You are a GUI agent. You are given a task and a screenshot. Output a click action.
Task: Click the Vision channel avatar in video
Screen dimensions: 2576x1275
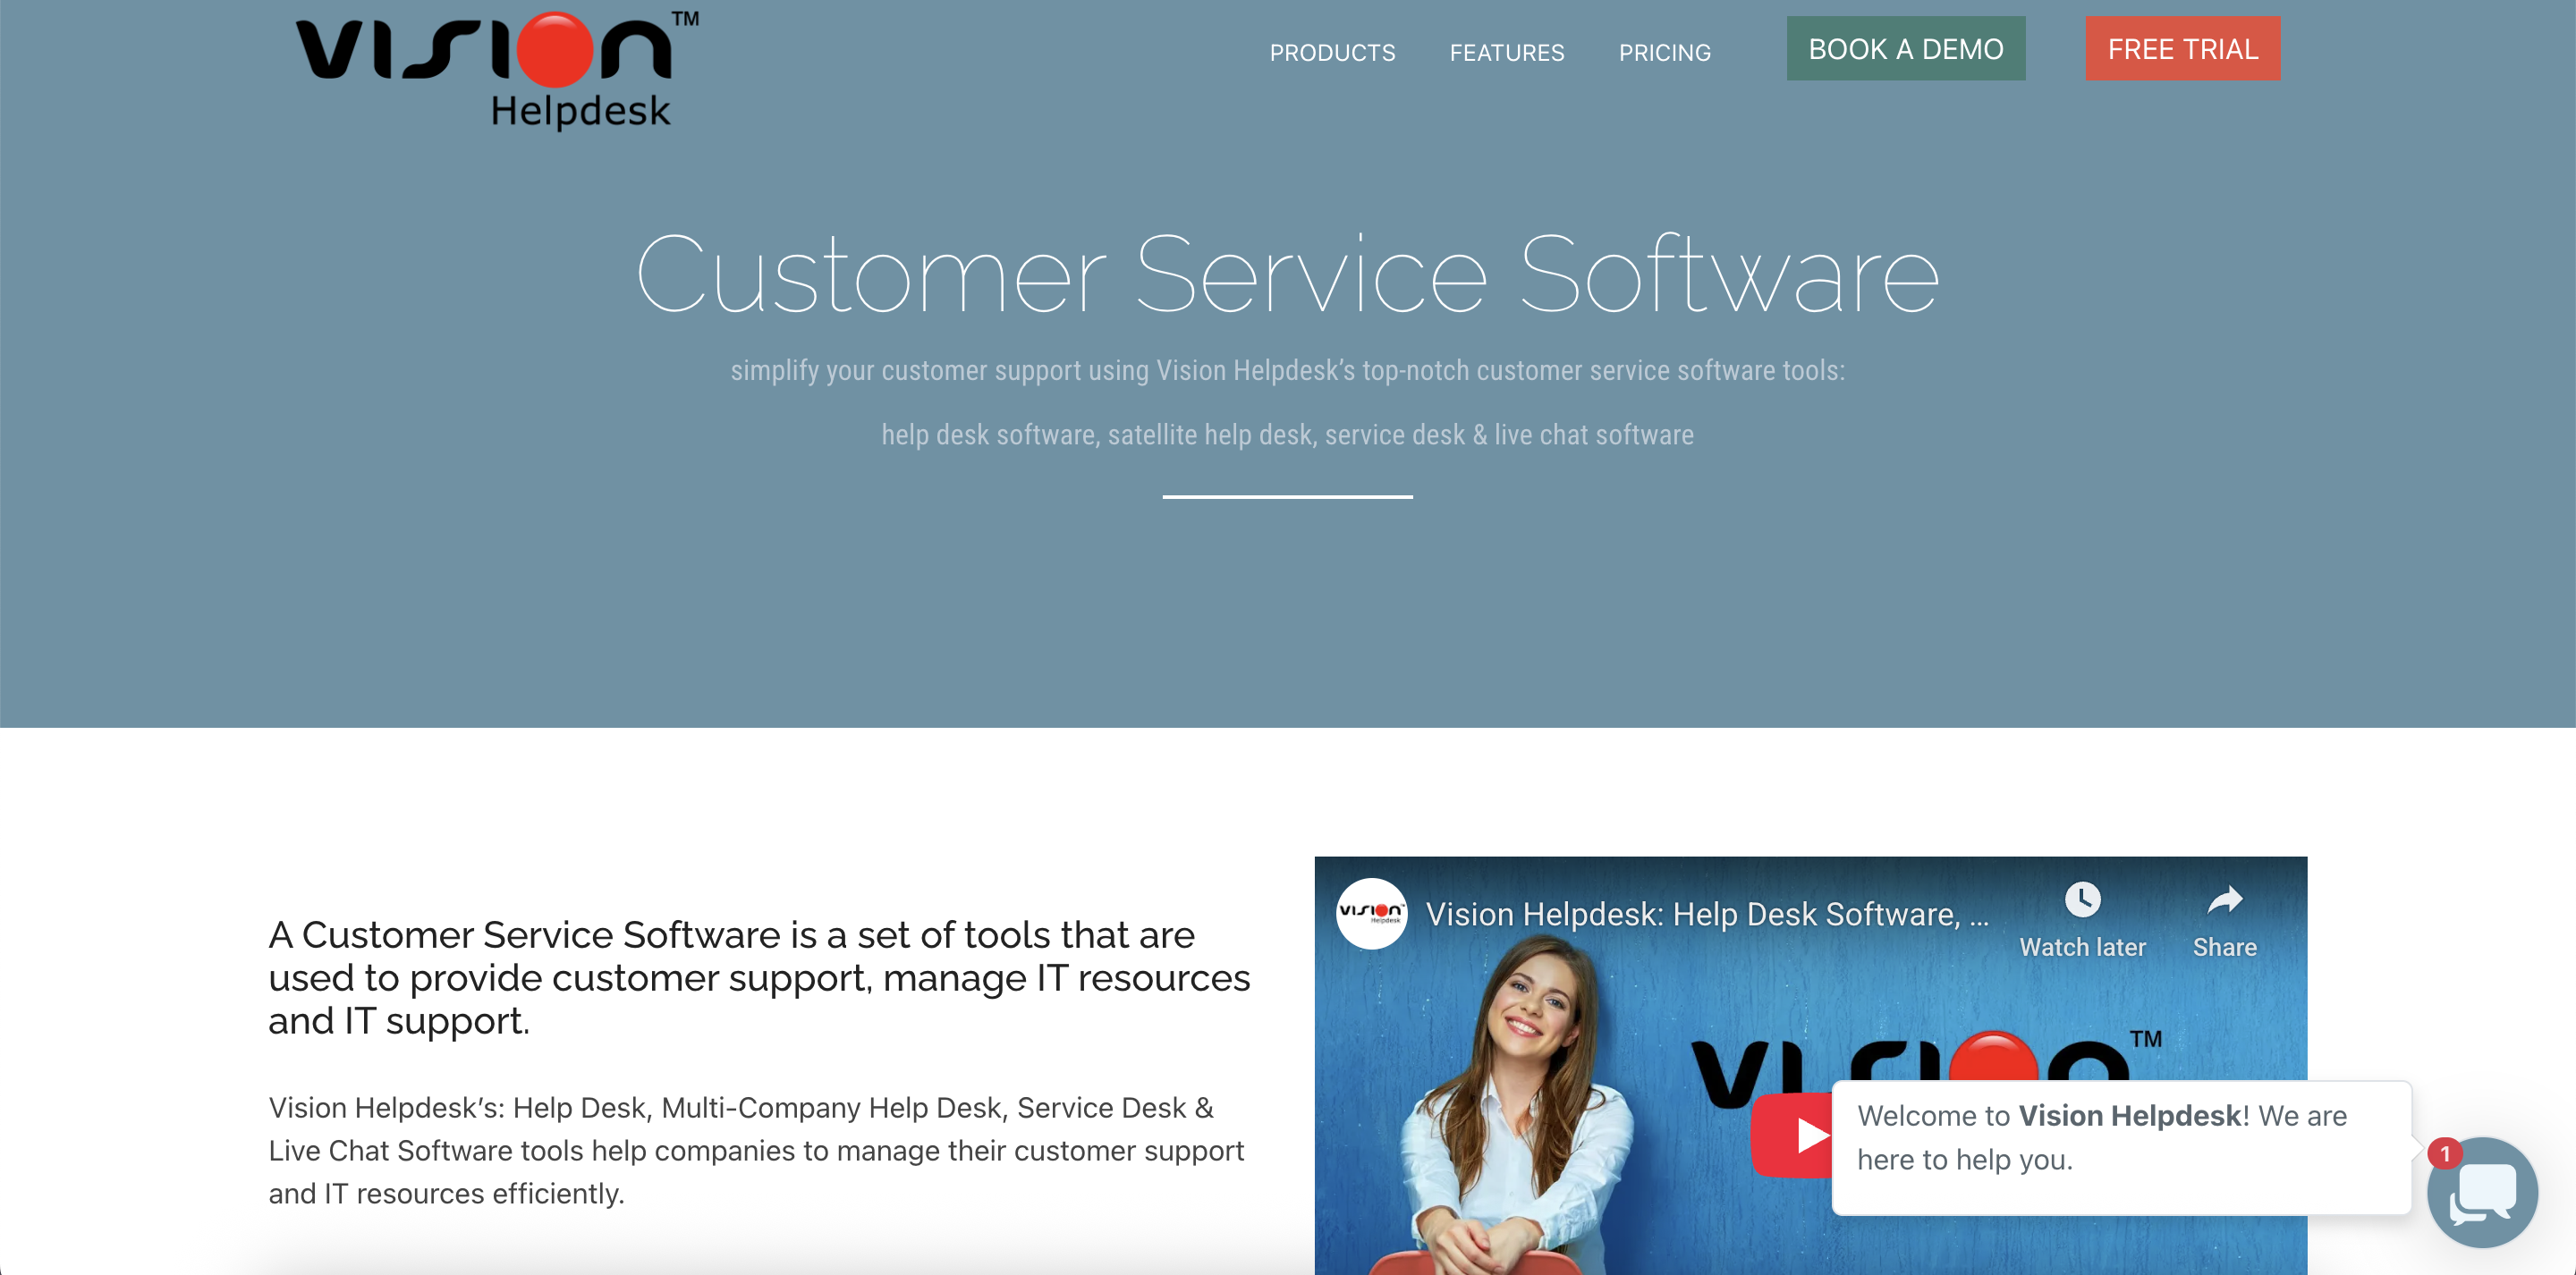[x=1371, y=913]
